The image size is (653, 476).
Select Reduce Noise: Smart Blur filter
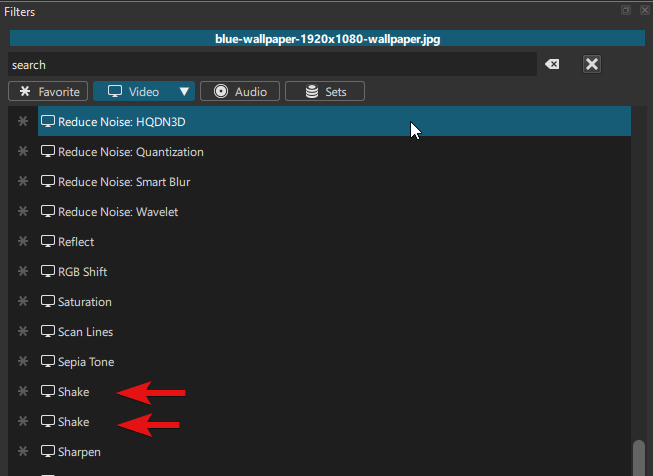(334, 181)
